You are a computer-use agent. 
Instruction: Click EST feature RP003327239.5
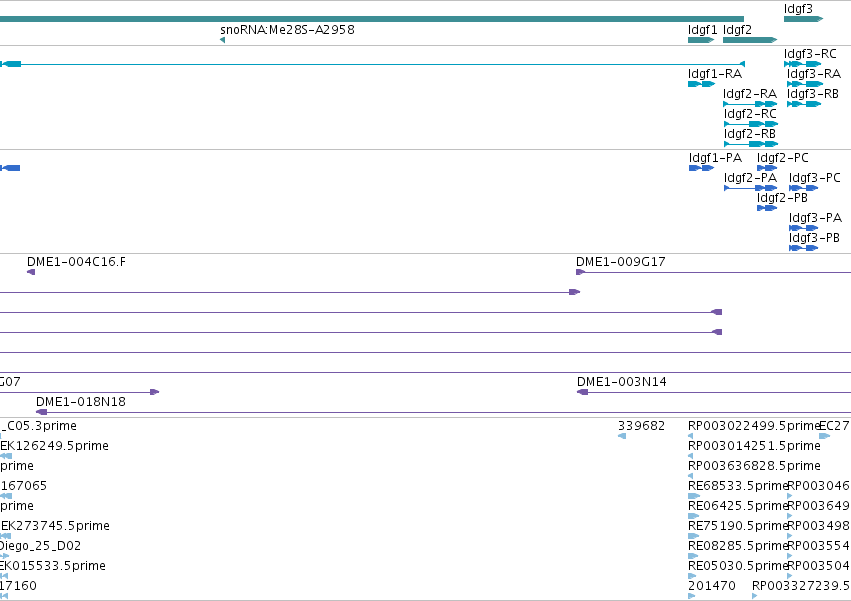pos(755,596)
